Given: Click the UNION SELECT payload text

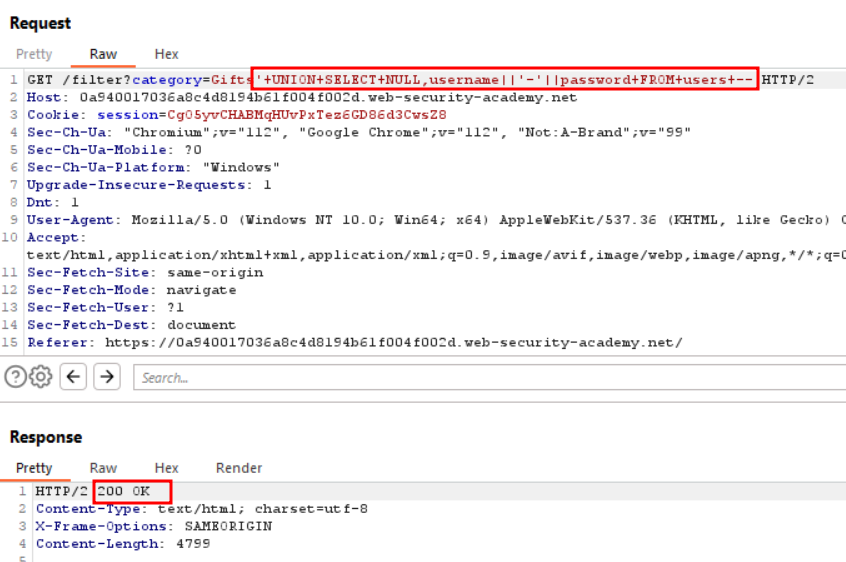Looking at the screenshot, I should click(x=505, y=80).
